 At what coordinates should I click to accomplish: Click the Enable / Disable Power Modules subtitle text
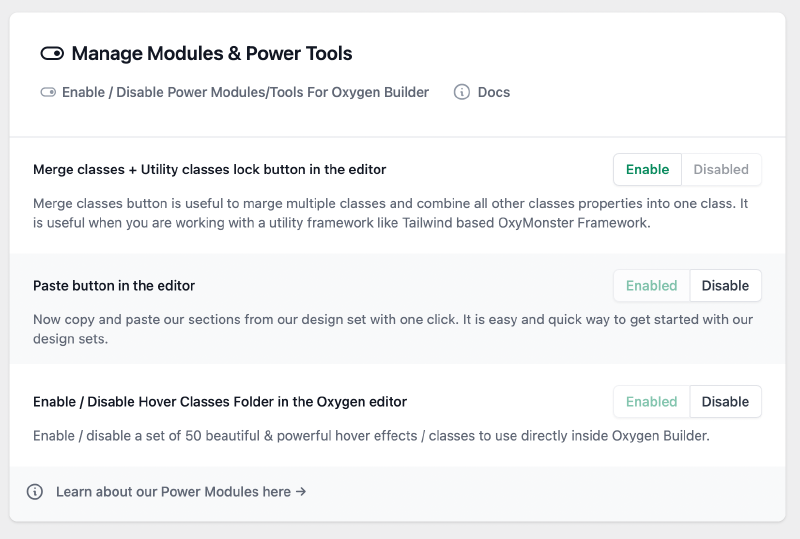245,92
